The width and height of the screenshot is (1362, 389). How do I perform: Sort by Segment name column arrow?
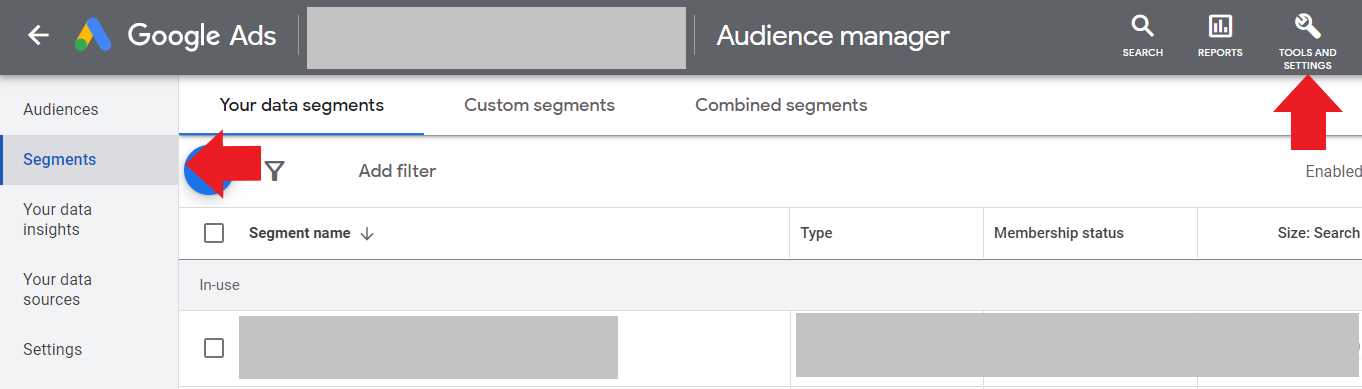pos(367,233)
